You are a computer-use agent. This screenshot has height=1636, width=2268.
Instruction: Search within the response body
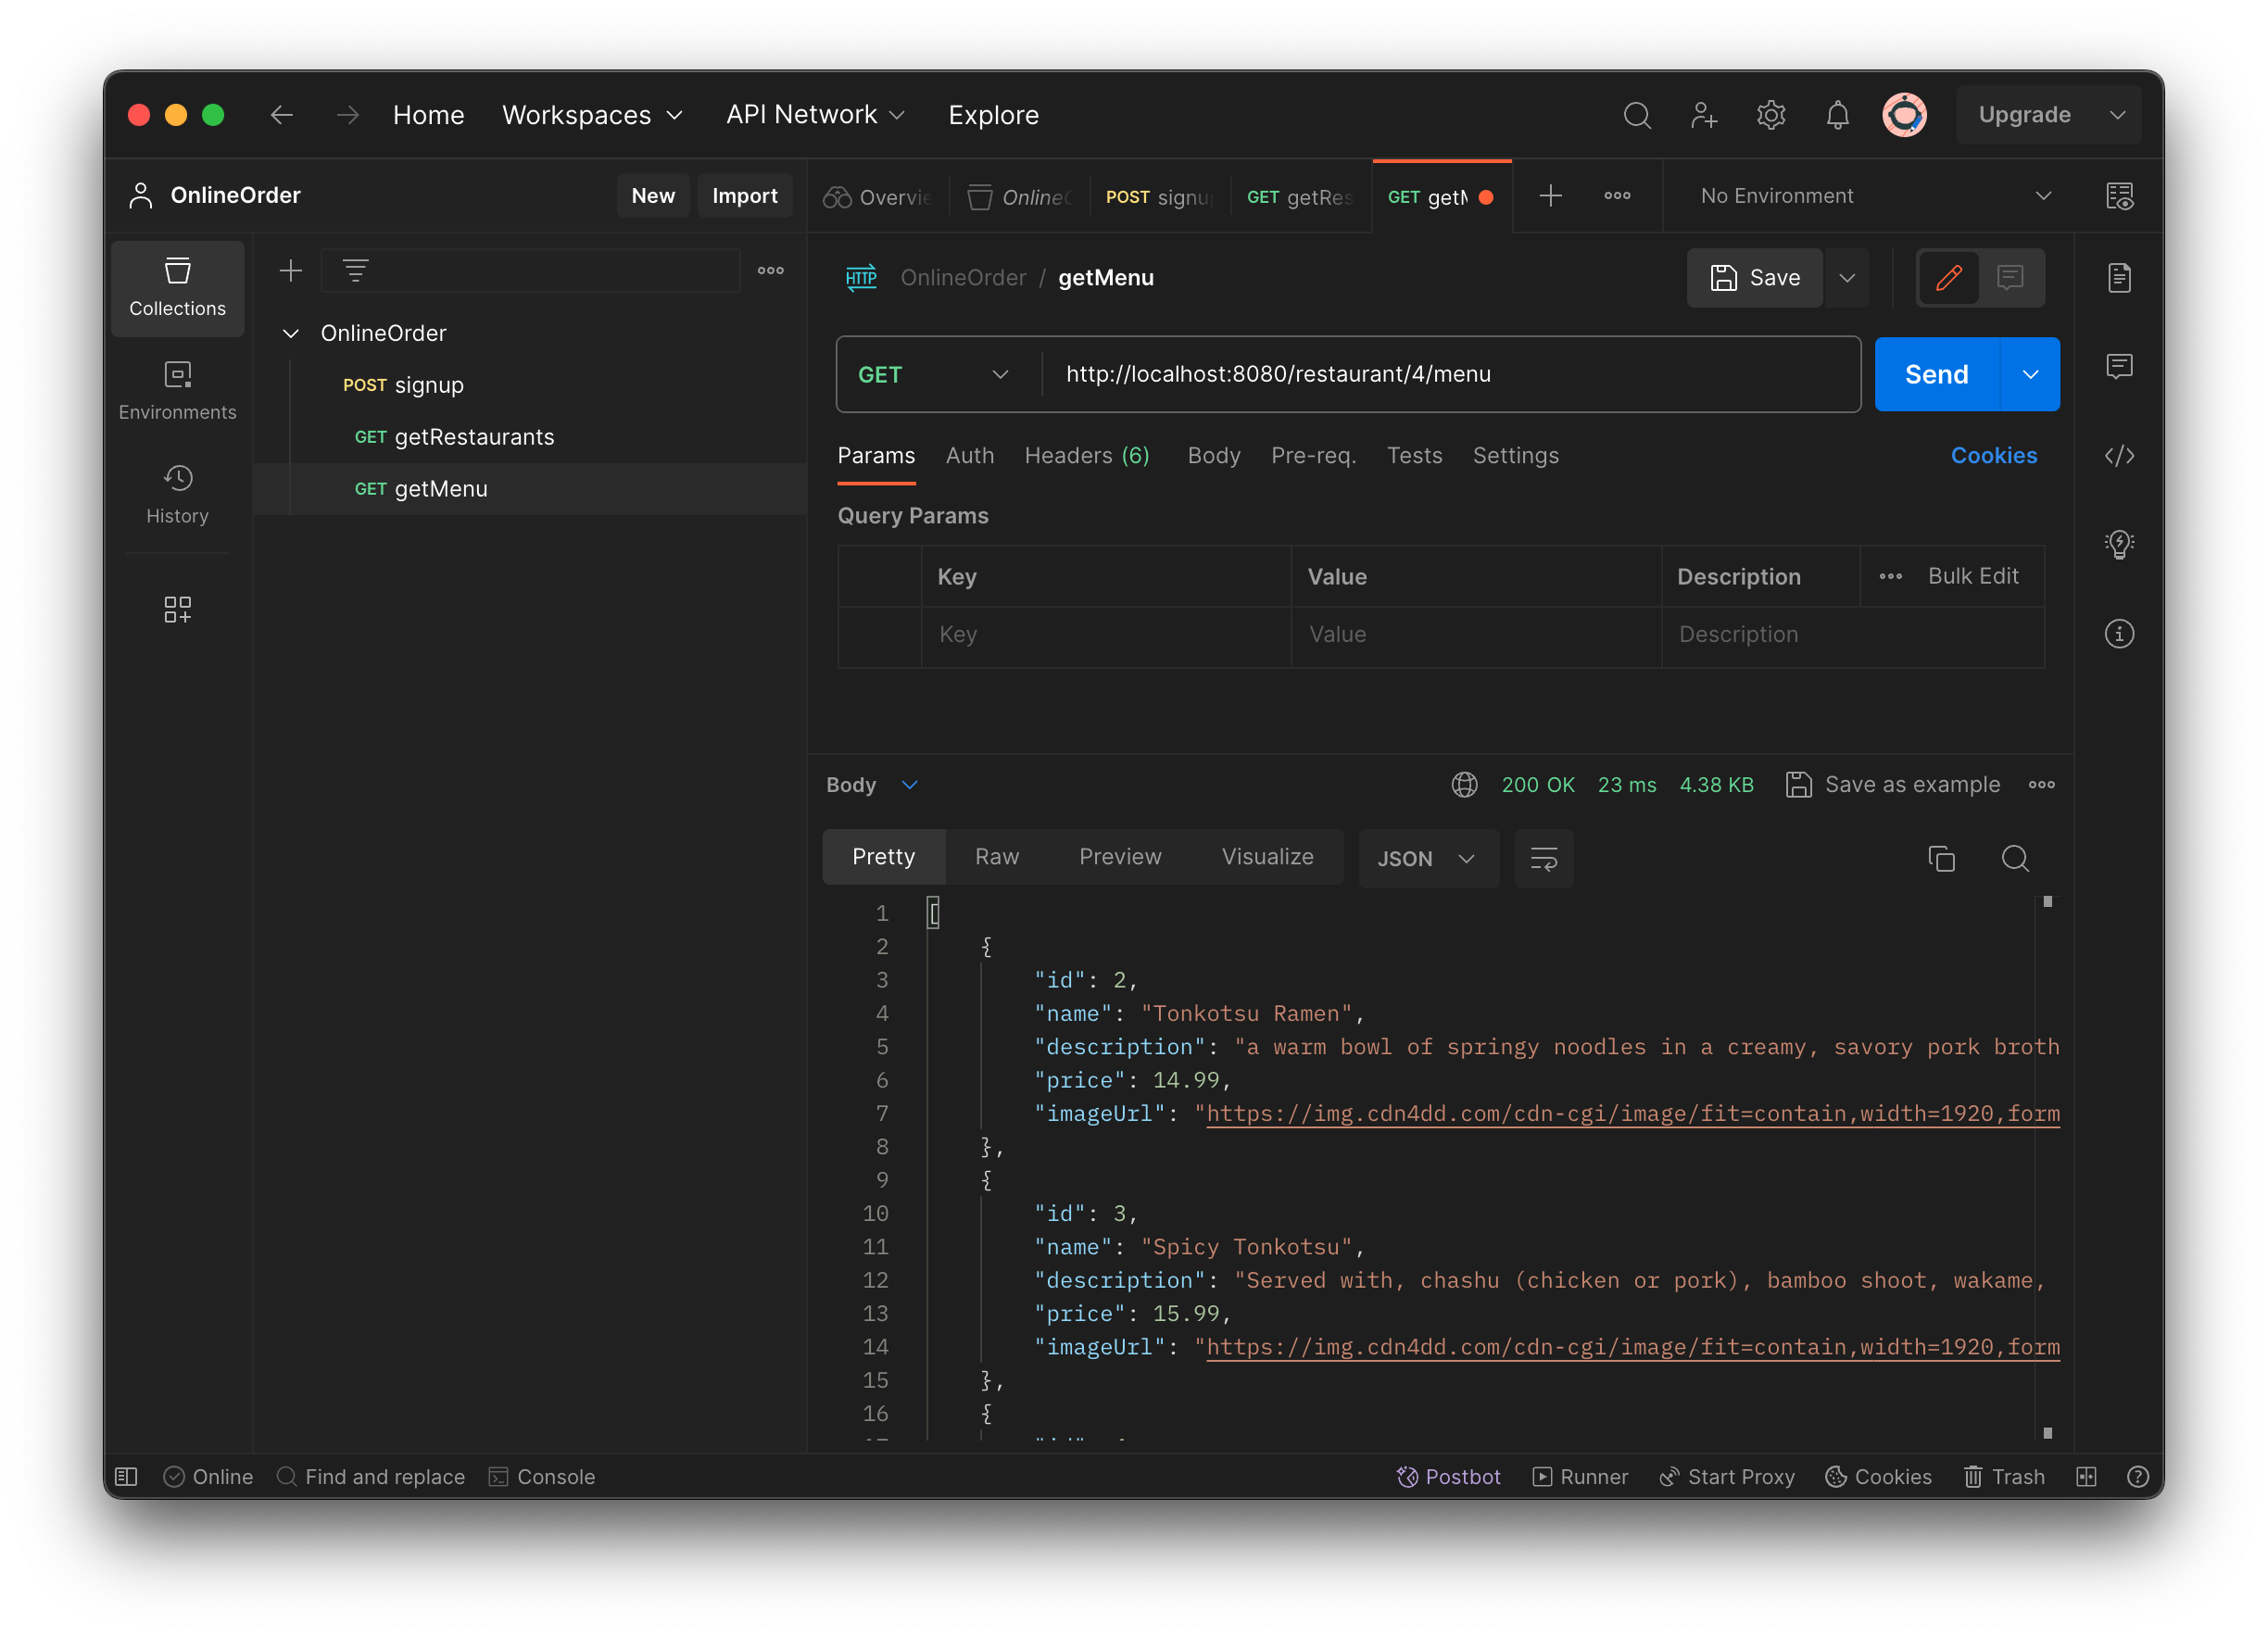[x=2015, y=858]
